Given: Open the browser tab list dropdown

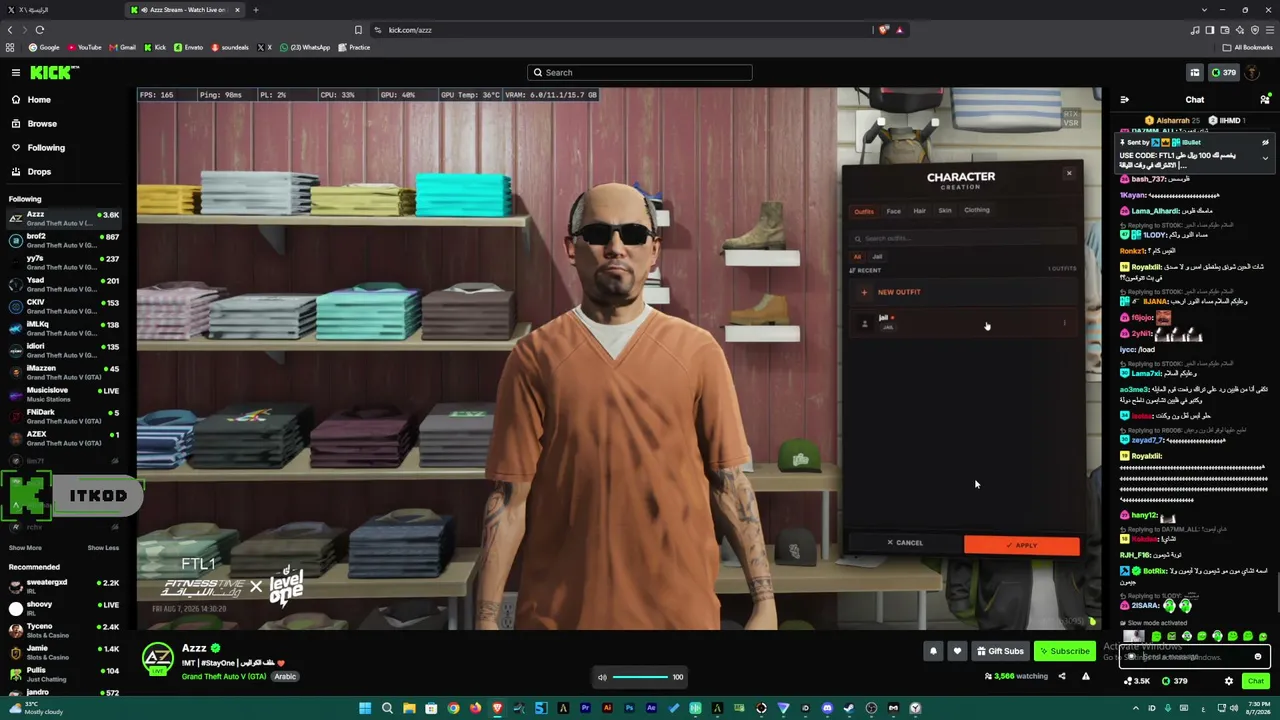Looking at the screenshot, I should [x=1204, y=10].
